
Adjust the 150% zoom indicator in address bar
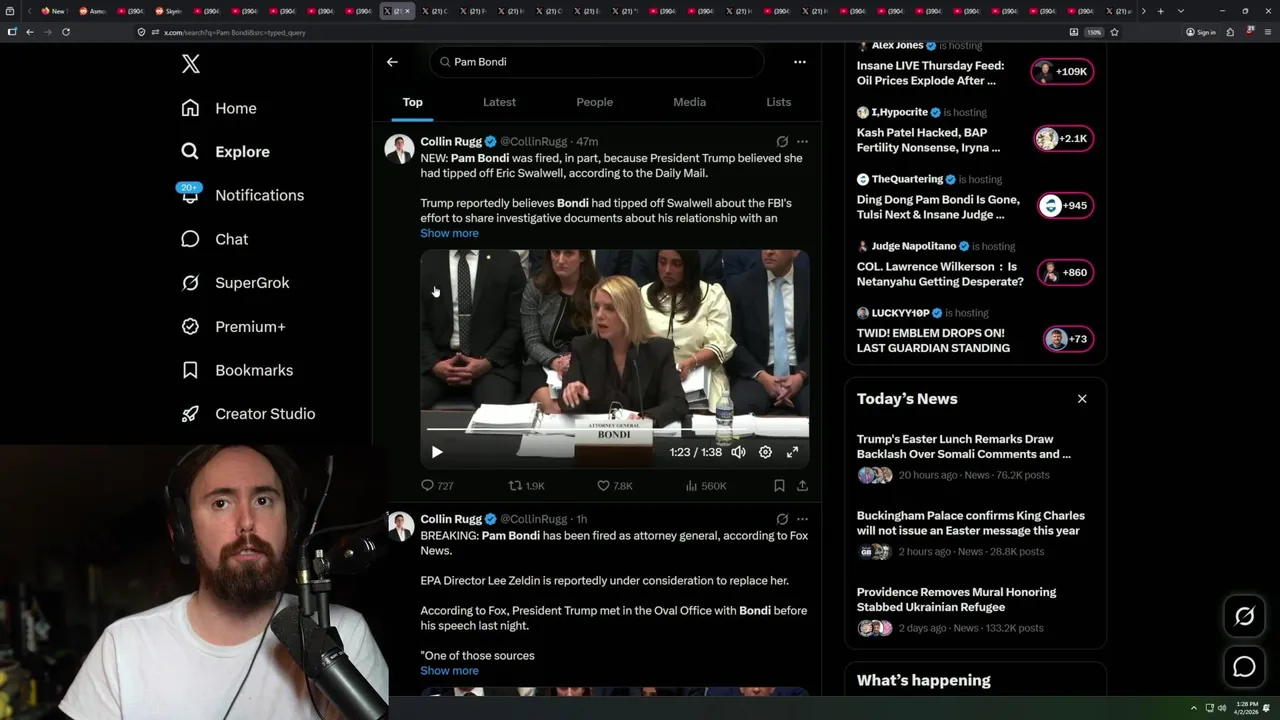(x=1094, y=32)
